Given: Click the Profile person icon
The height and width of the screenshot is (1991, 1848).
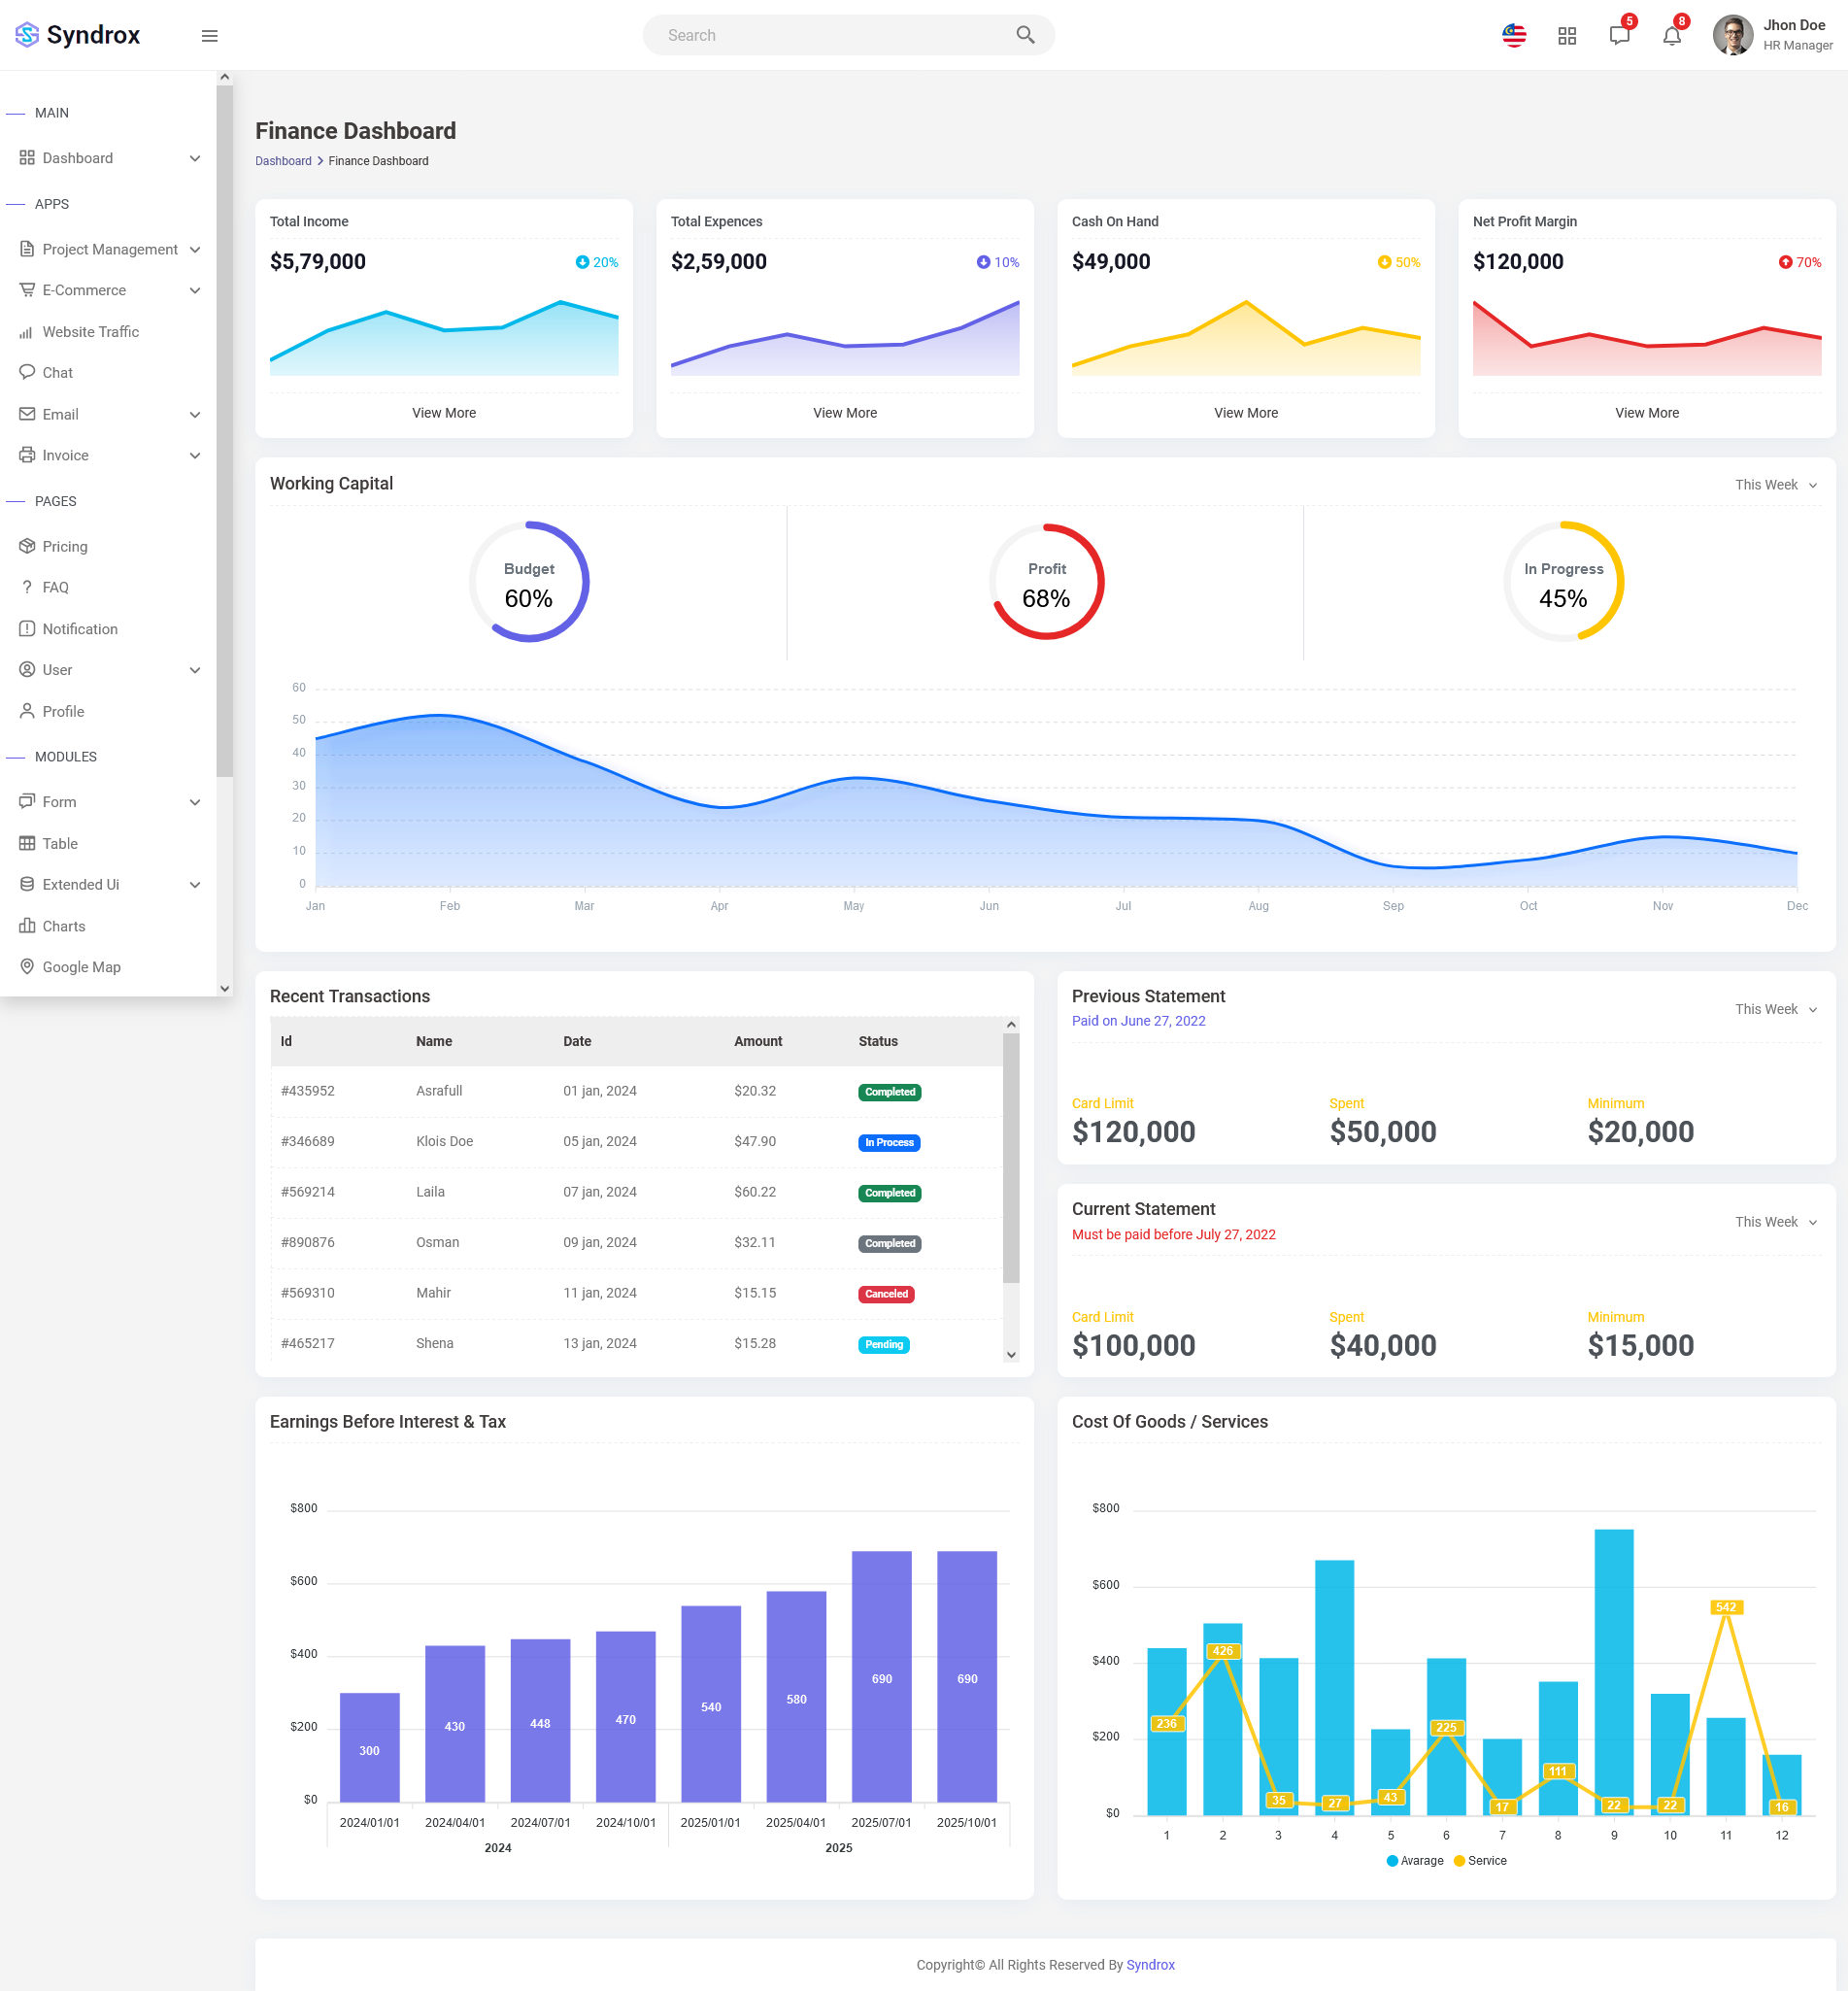Looking at the screenshot, I should (27, 711).
